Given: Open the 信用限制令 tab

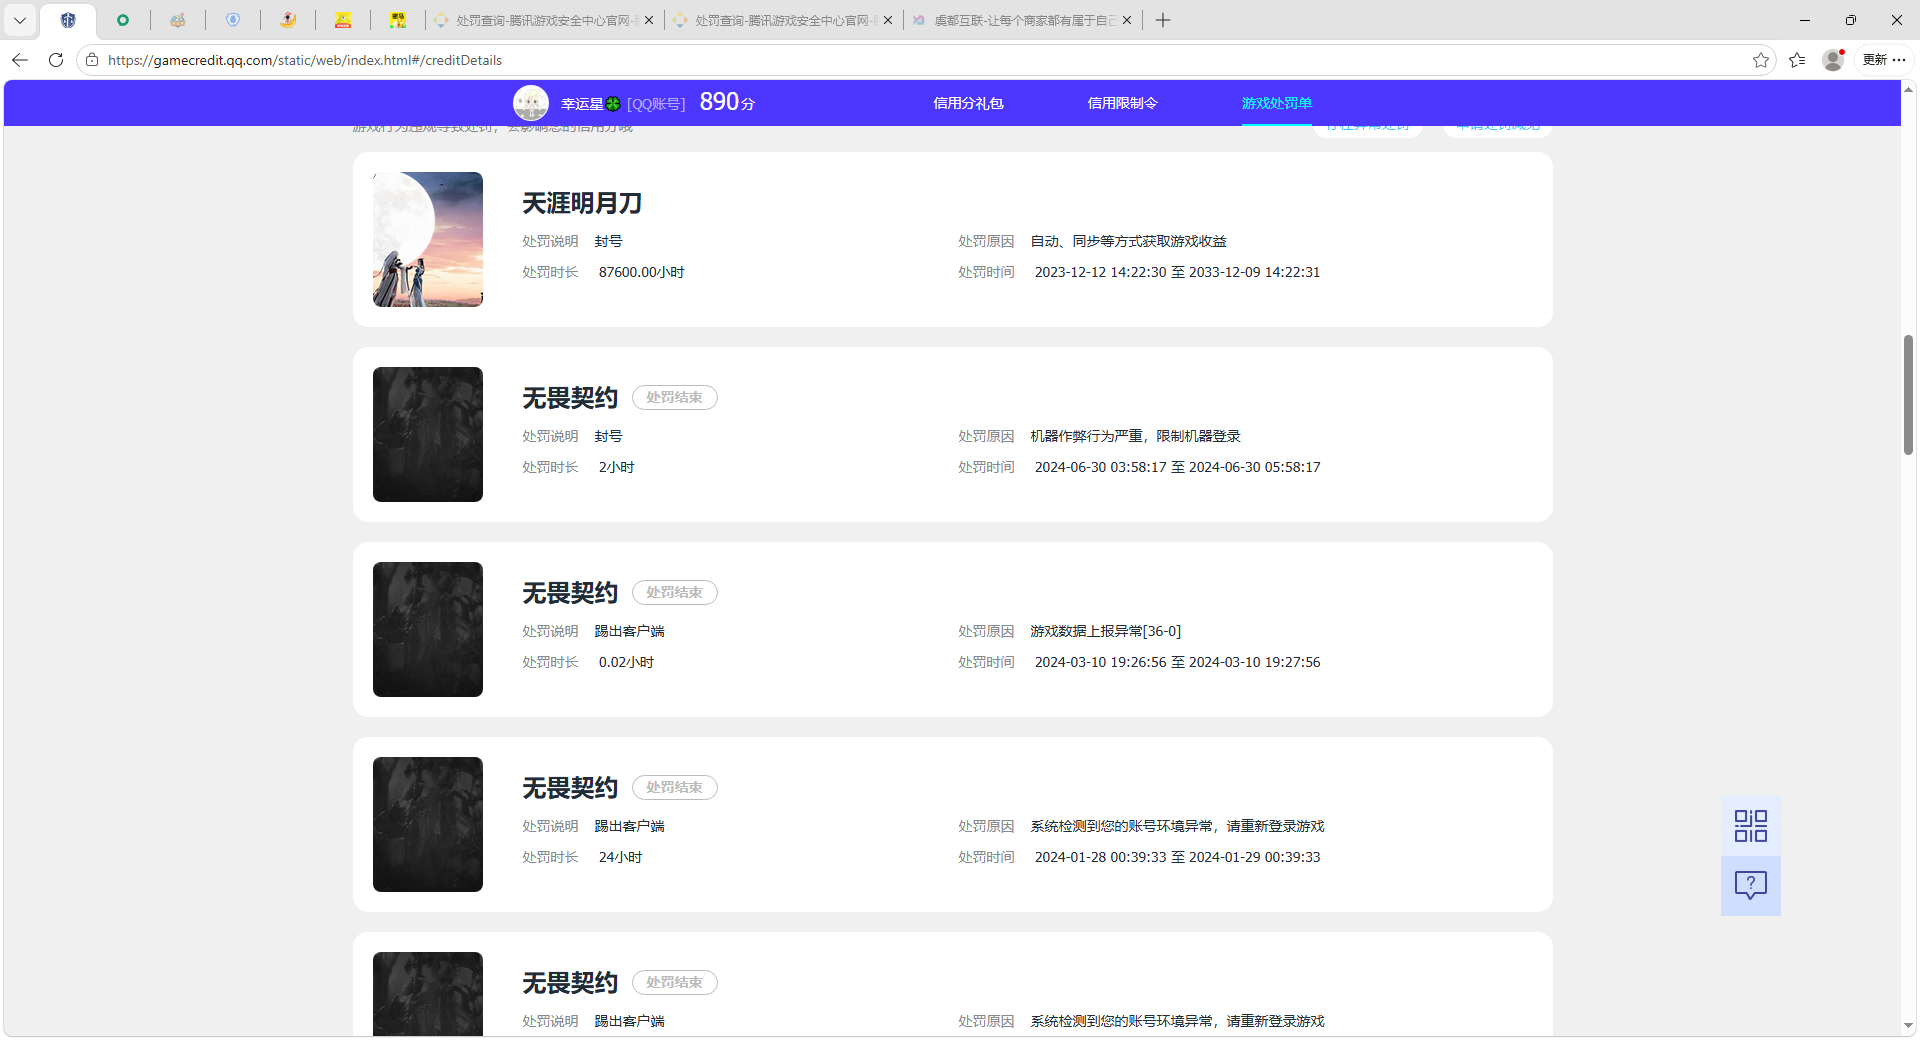Looking at the screenshot, I should [x=1122, y=103].
